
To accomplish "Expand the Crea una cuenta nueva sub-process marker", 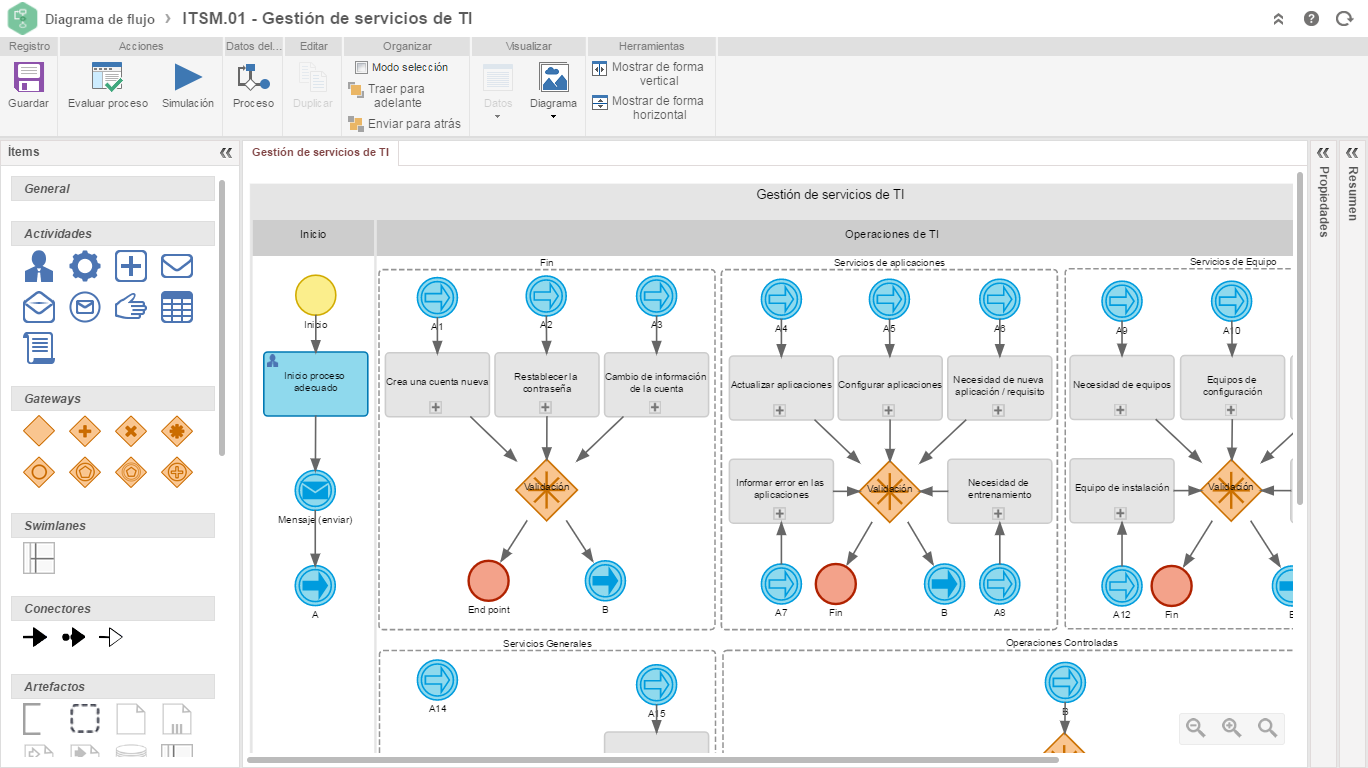I will pyautogui.click(x=436, y=407).
